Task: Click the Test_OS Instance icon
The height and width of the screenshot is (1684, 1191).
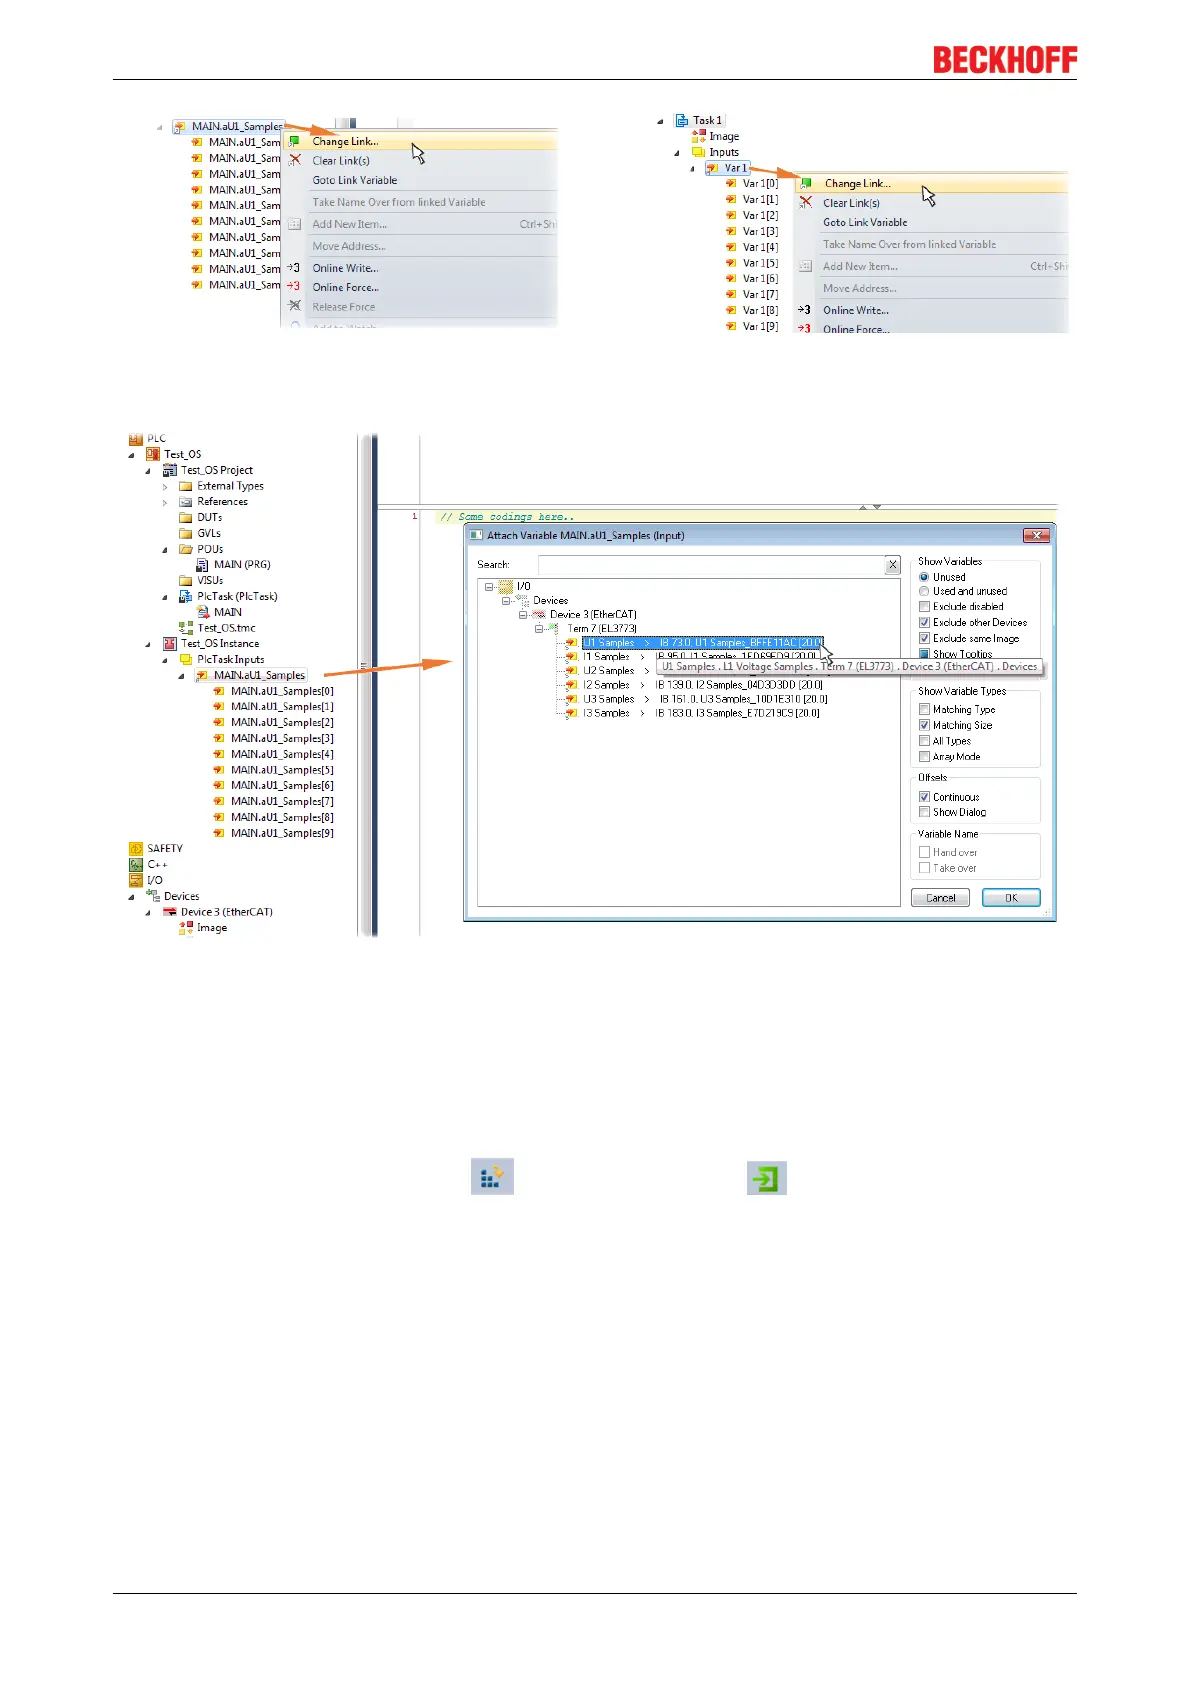Action: (170, 644)
